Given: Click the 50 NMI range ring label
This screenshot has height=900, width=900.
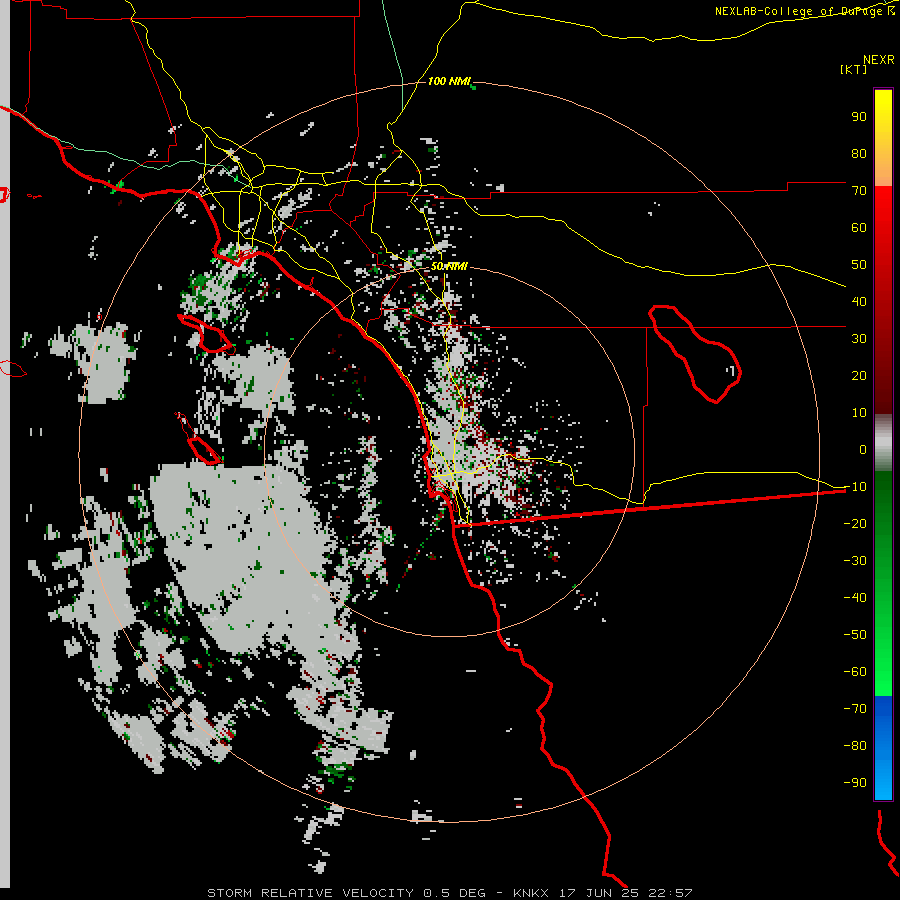Looking at the screenshot, I should pos(449,266).
